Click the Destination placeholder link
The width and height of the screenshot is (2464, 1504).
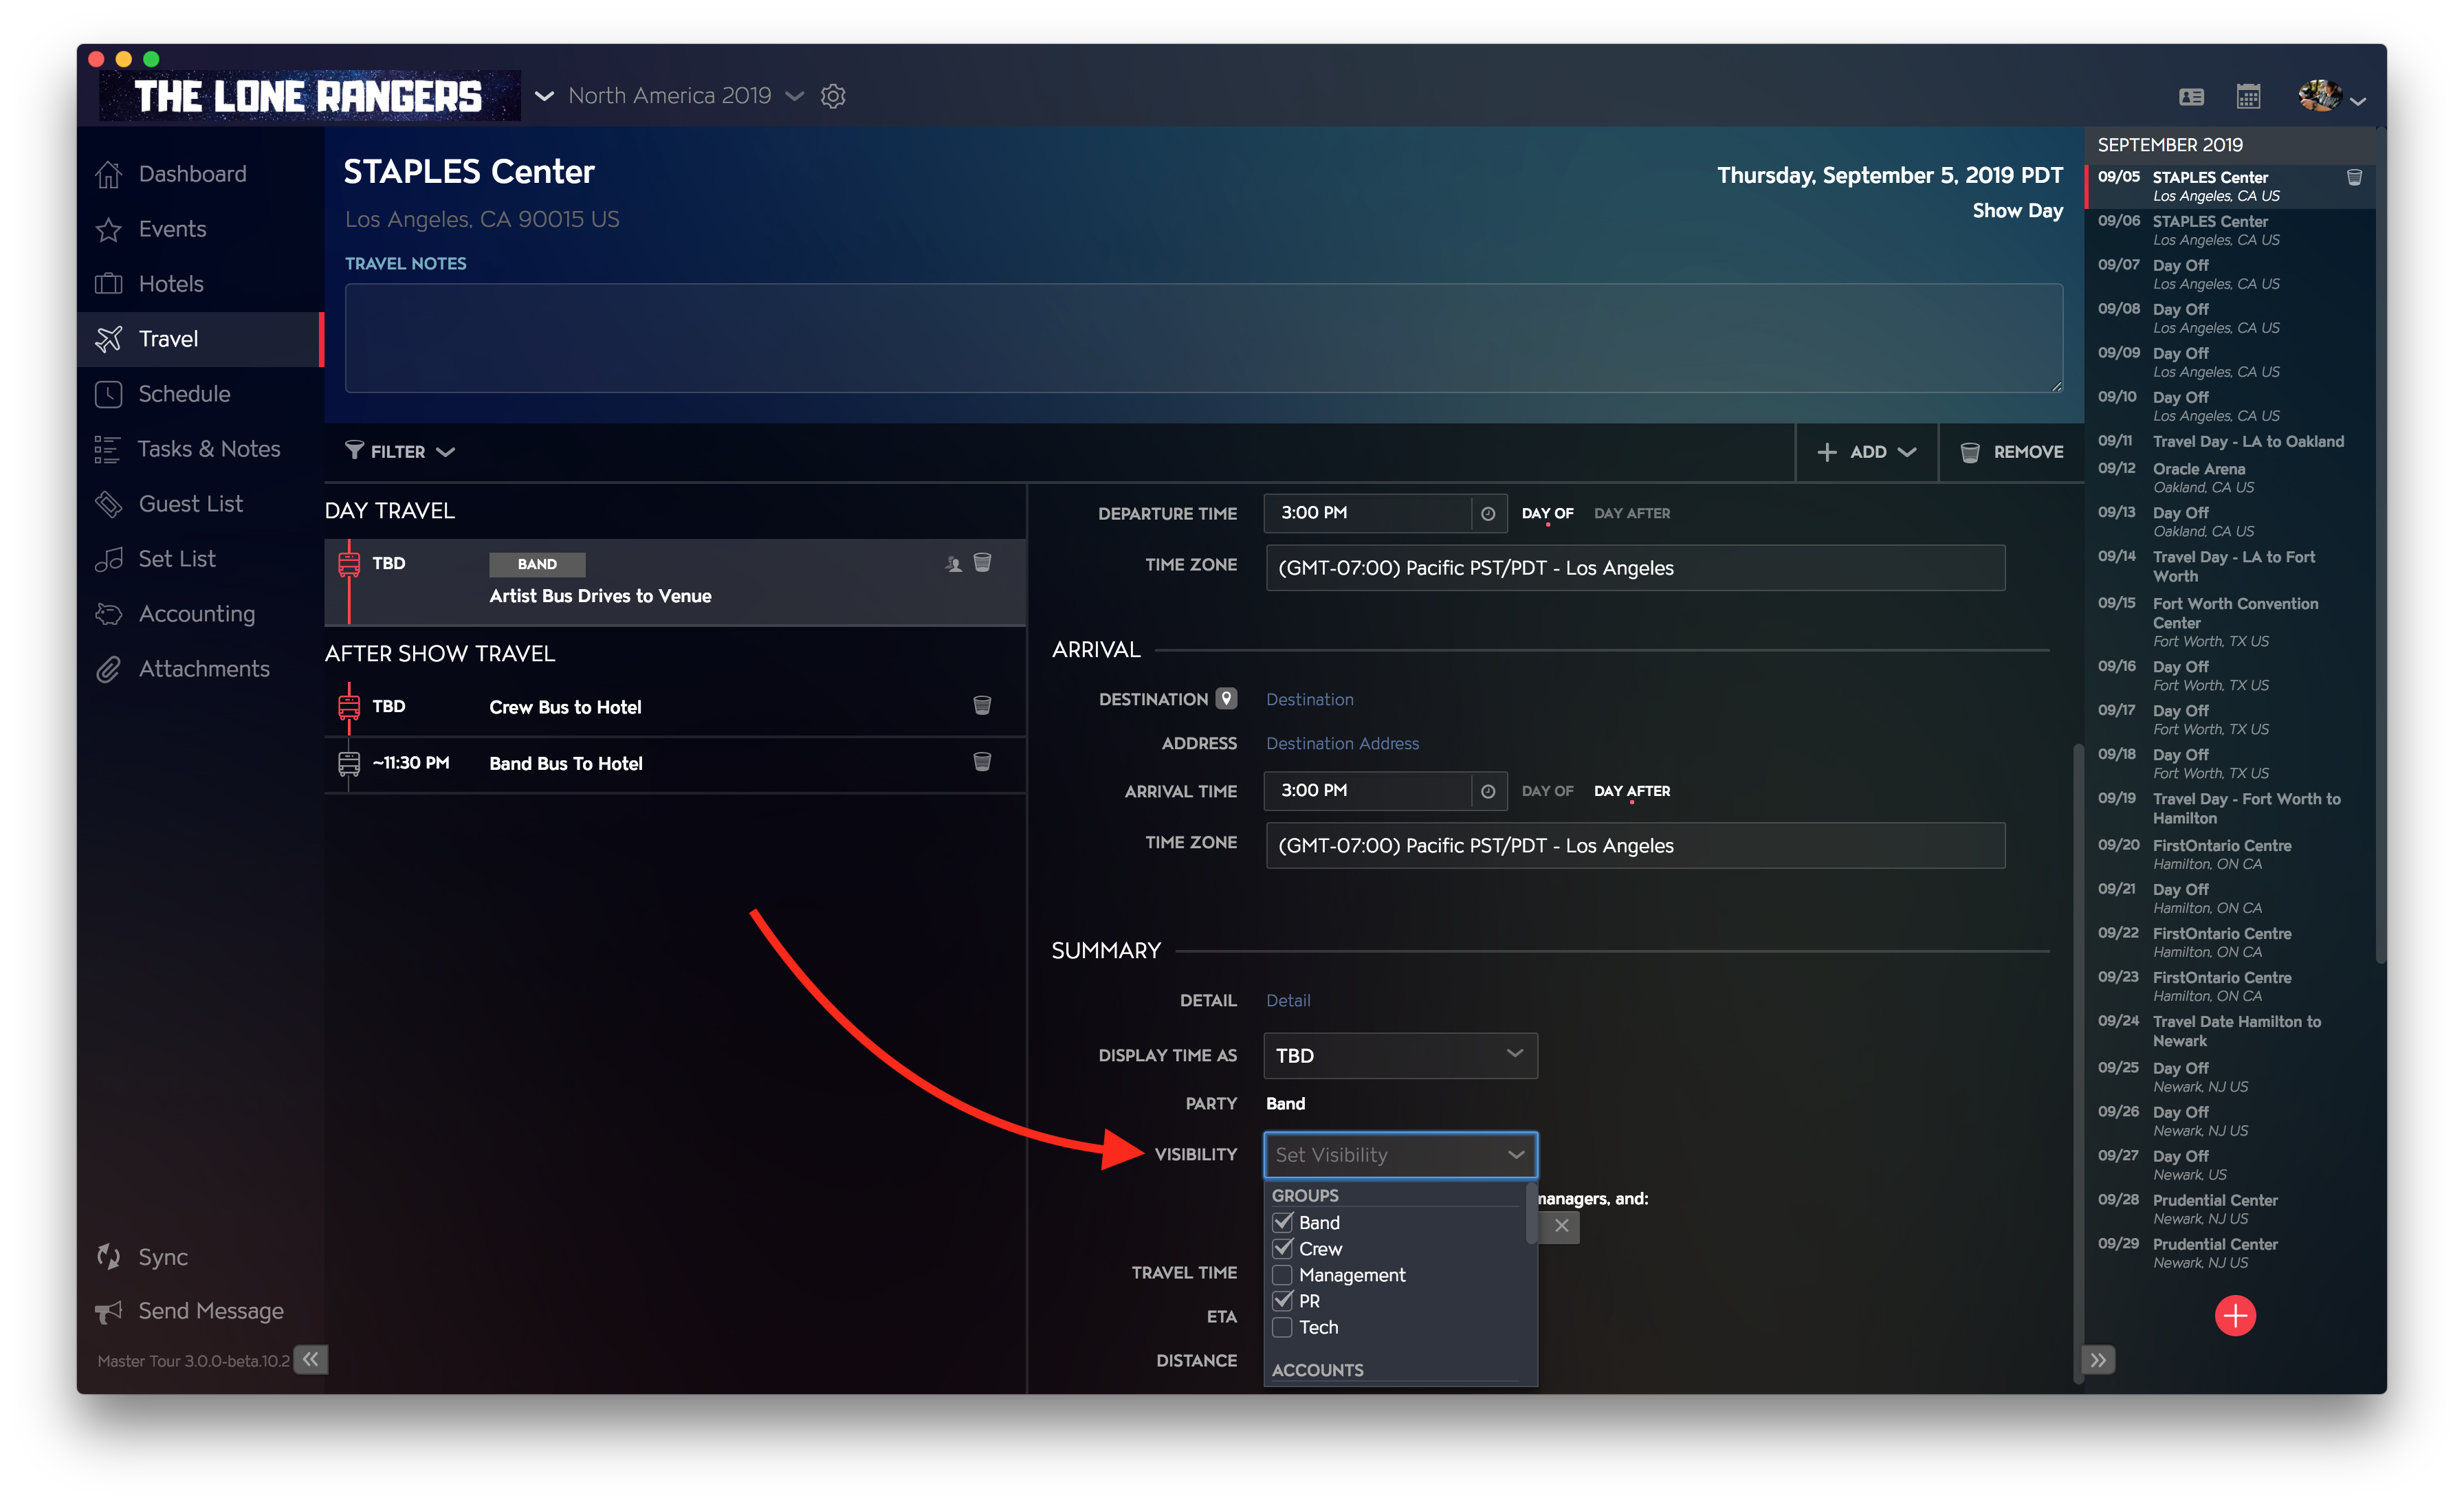pyautogui.click(x=1309, y=699)
